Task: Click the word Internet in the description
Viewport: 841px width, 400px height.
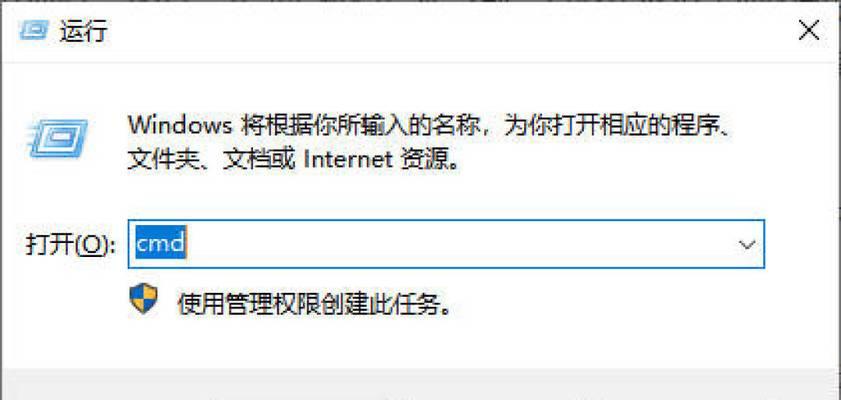Action: pos(347,159)
